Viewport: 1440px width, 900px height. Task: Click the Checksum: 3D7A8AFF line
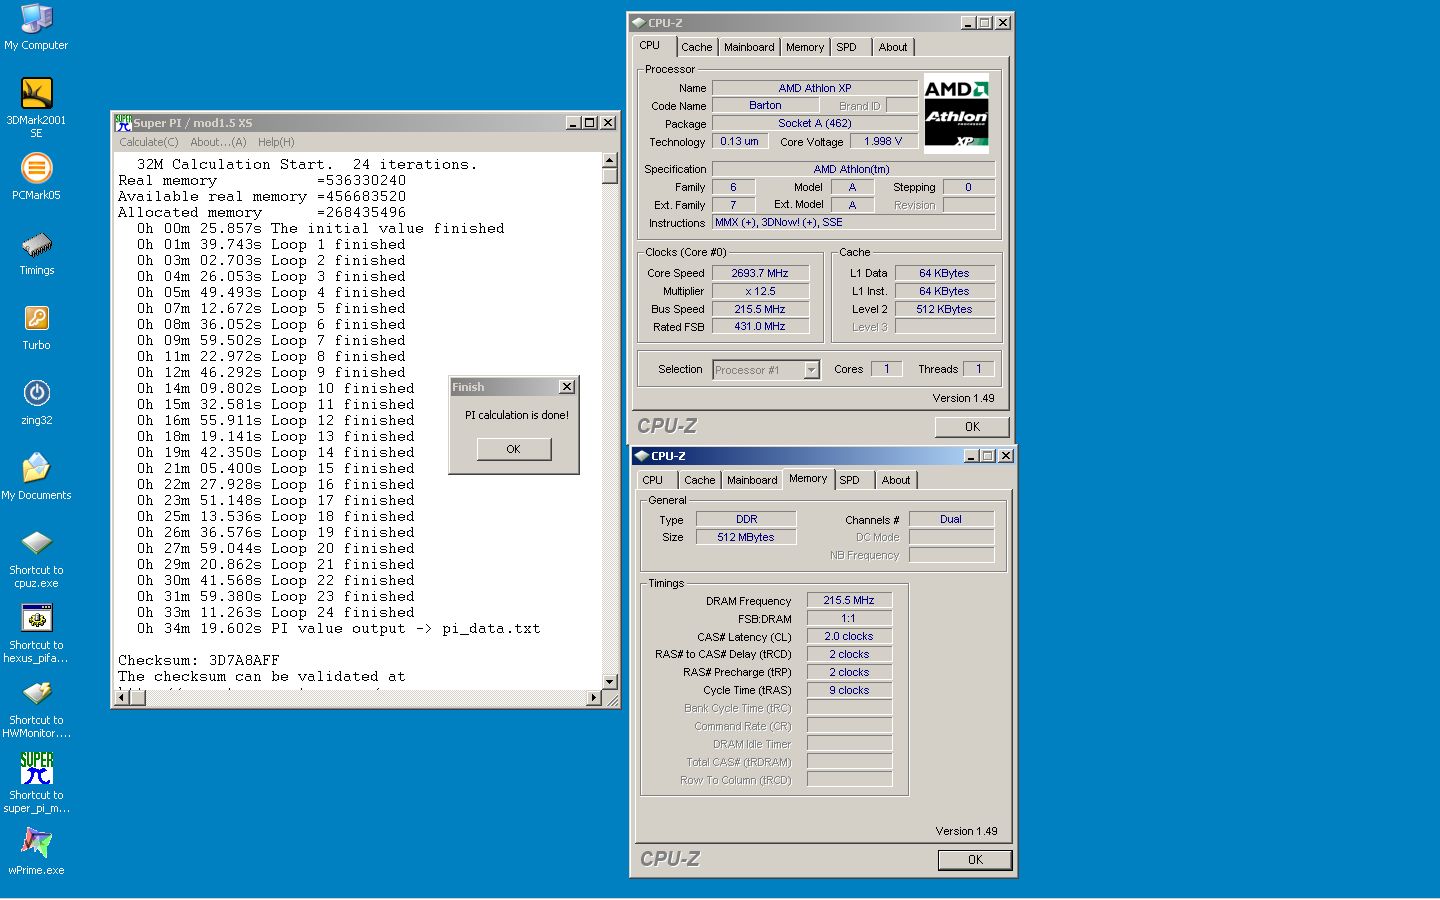click(199, 661)
